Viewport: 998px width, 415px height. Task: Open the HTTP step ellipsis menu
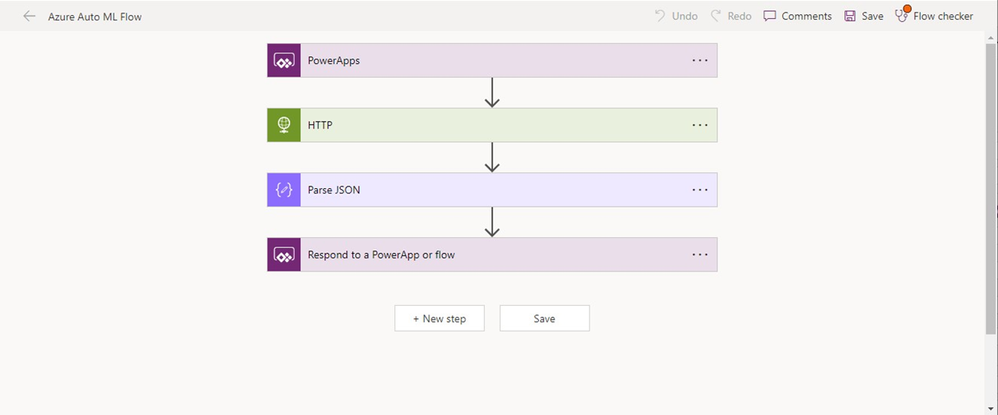coord(700,125)
